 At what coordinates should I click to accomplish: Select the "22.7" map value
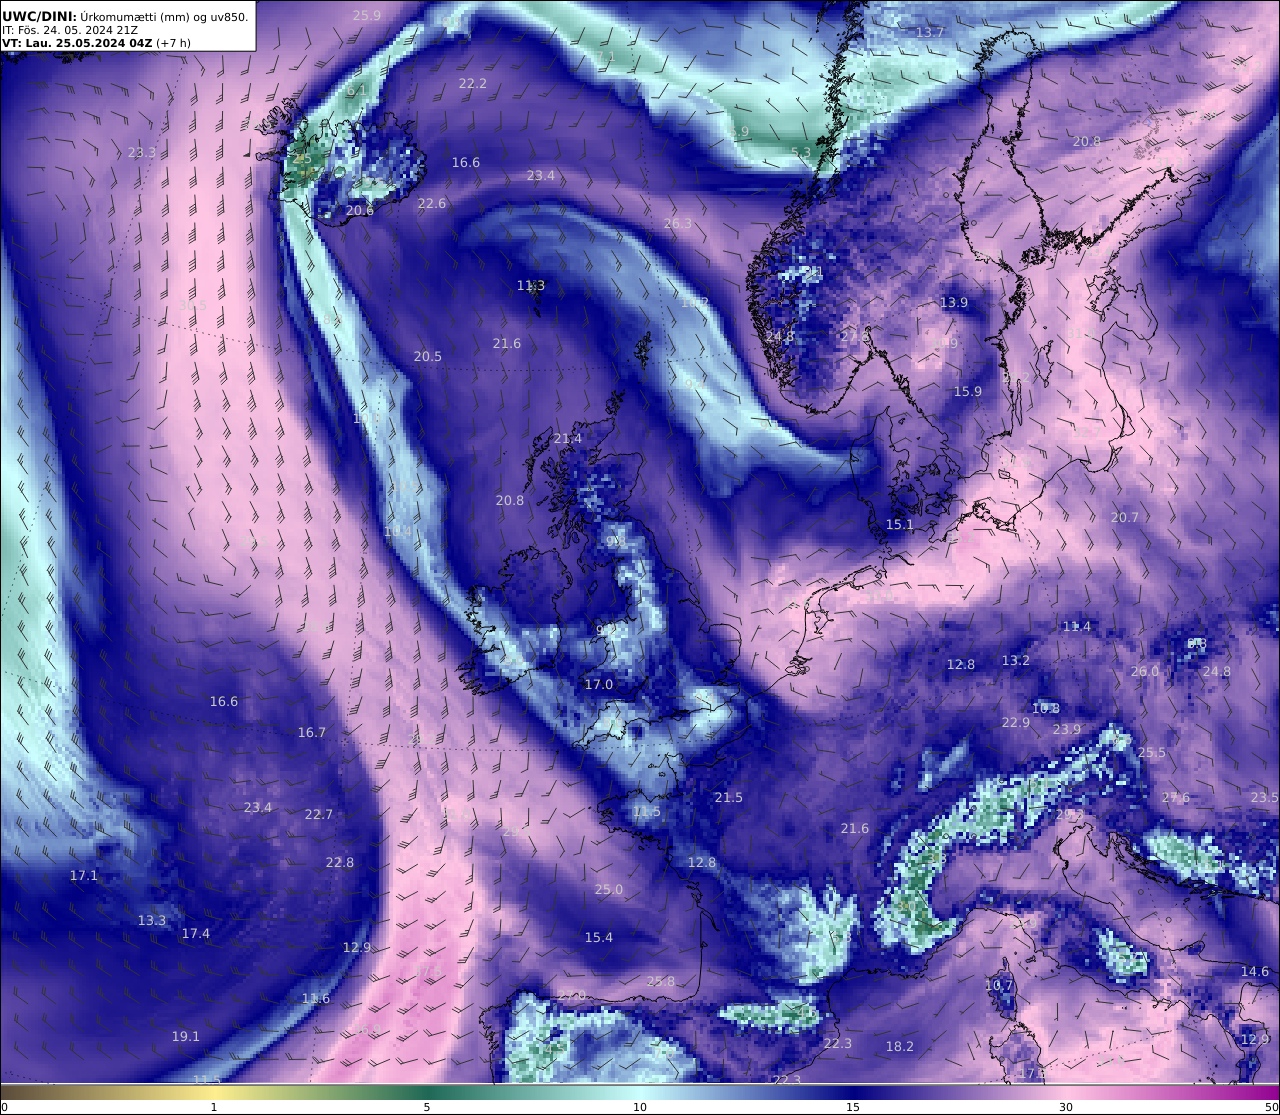319,814
